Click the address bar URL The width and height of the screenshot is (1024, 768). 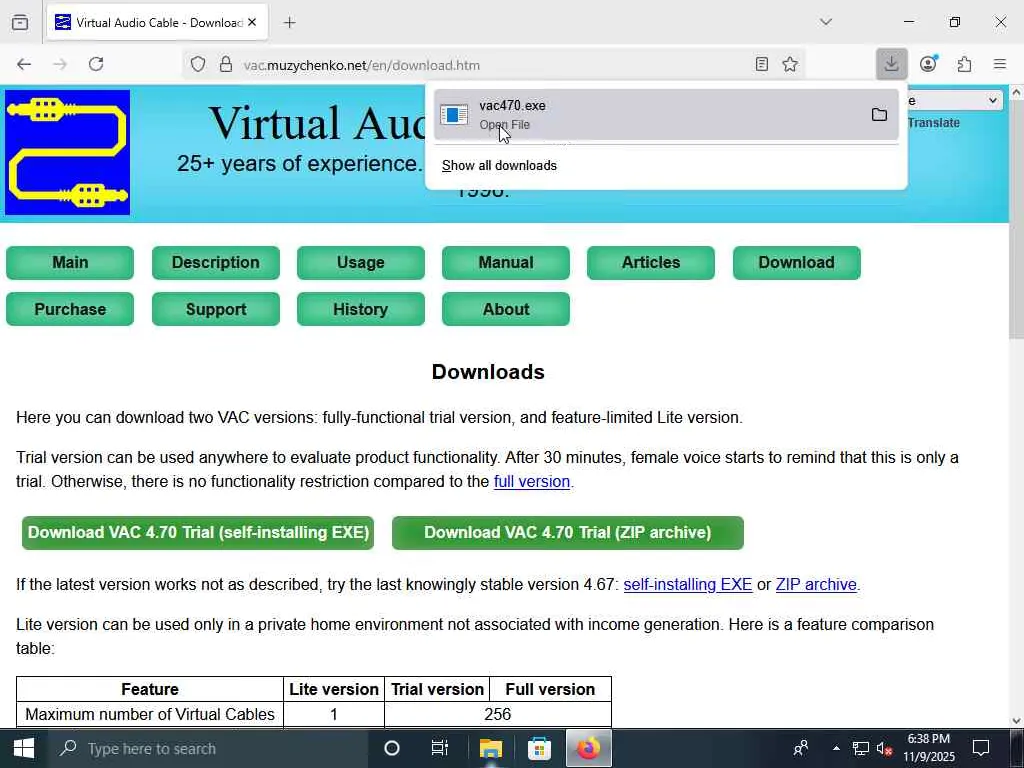pos(362,65)
